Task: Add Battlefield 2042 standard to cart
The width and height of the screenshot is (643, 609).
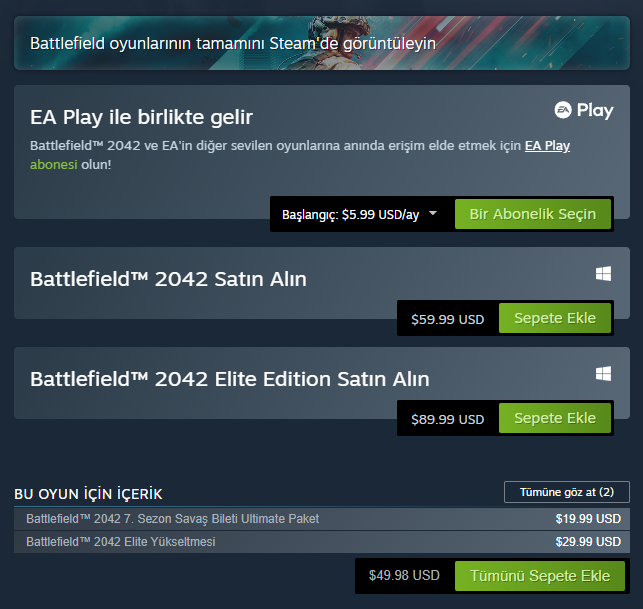Action: coord(555,318)
